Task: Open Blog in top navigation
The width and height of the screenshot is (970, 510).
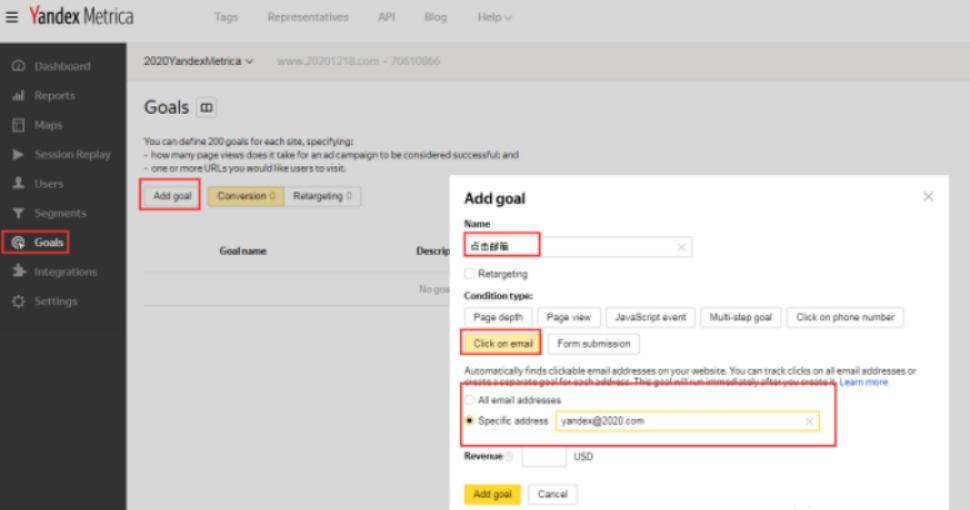Action: click(x=436, y=17)
